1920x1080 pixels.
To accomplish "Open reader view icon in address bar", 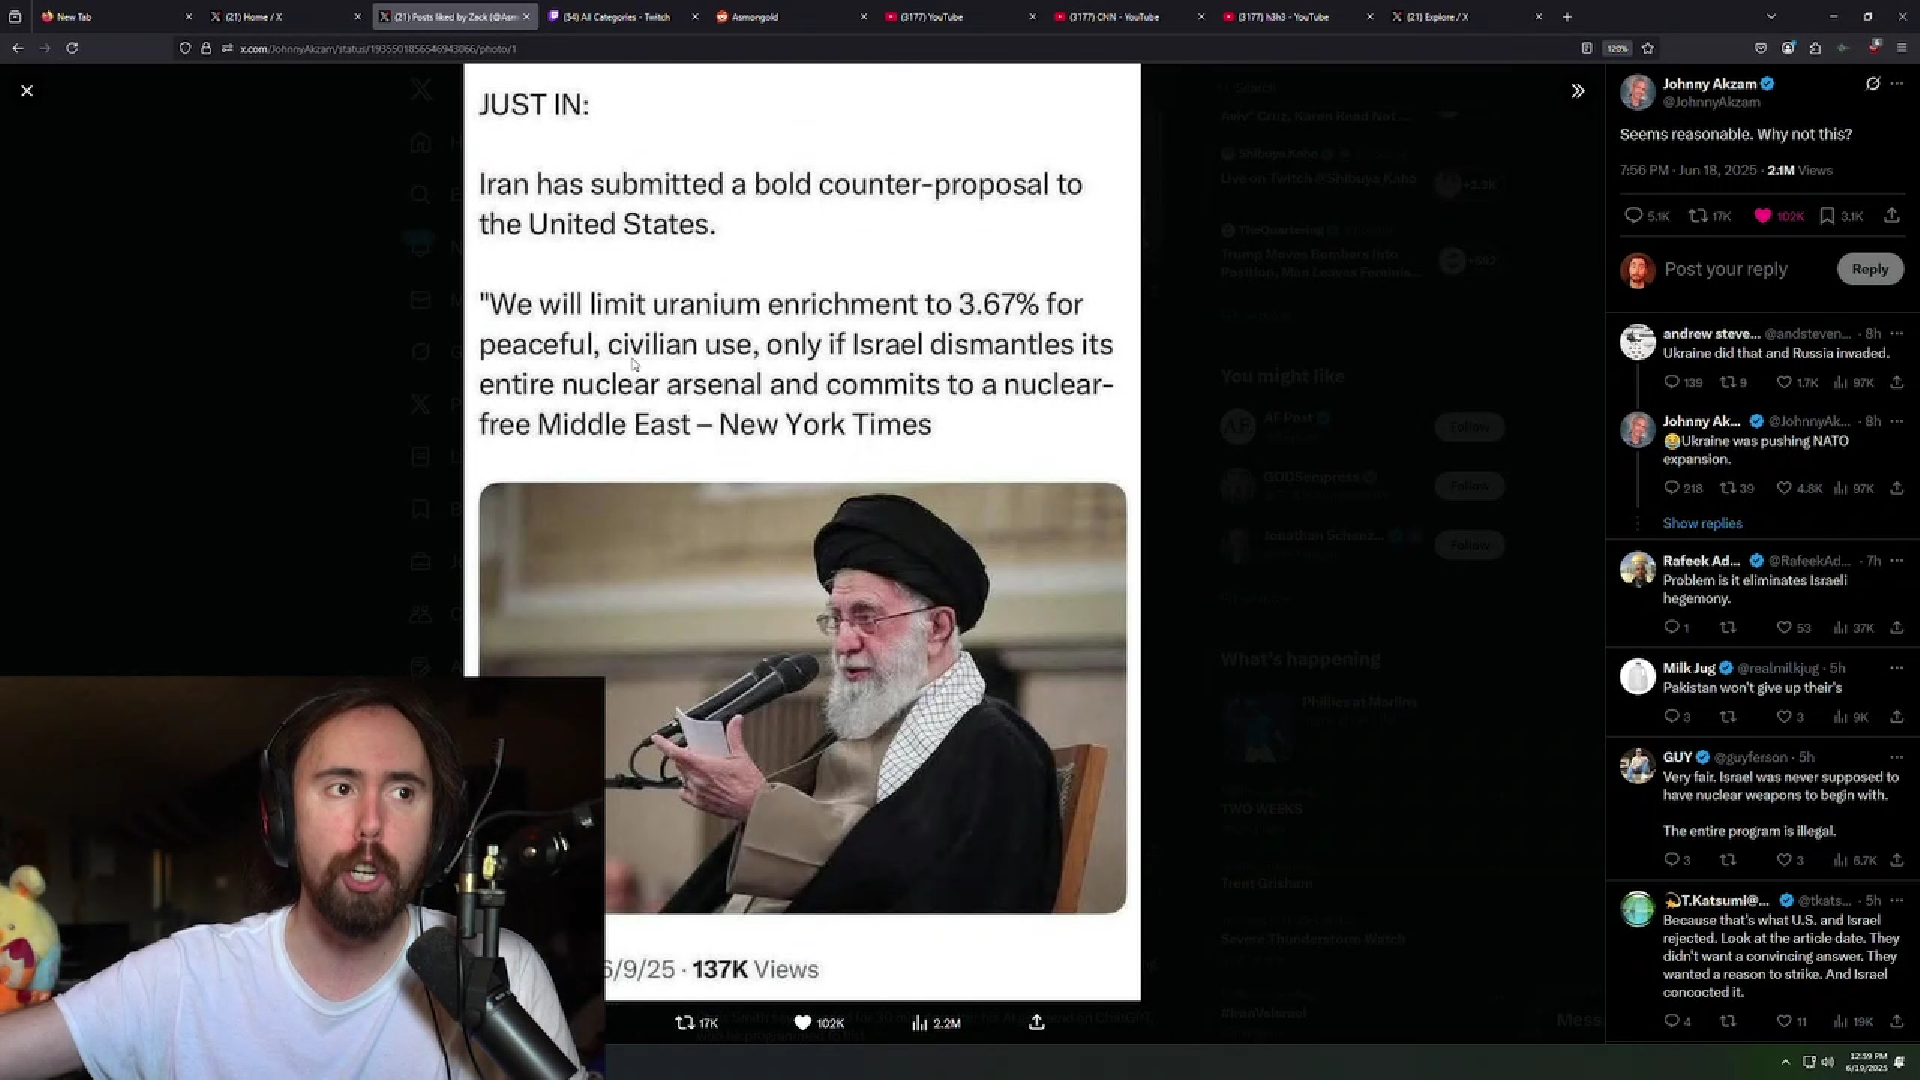I will click(x=1587, y=48).
